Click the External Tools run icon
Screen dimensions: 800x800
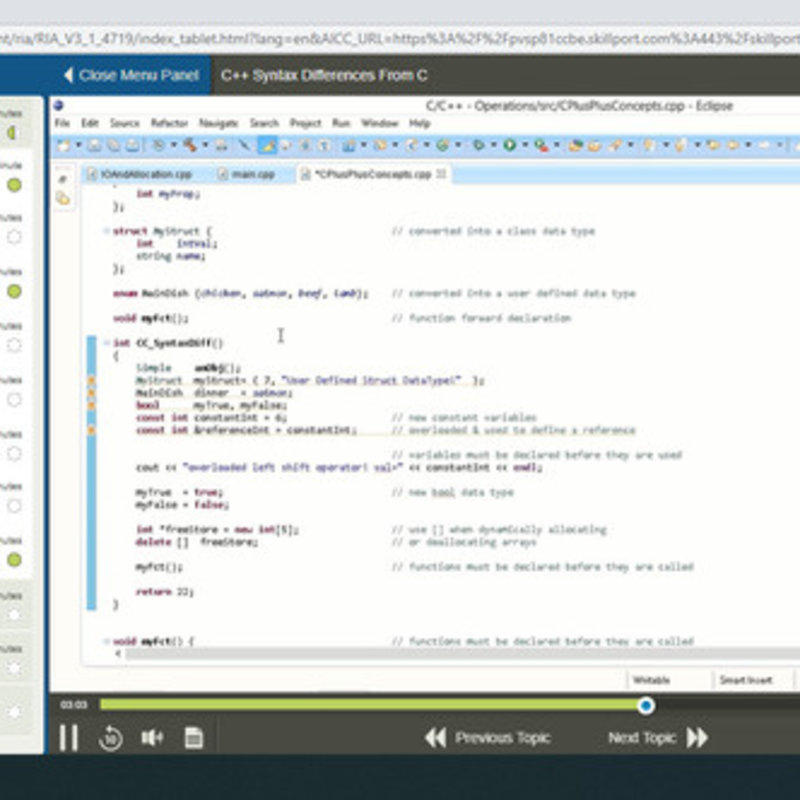(541, 146)
